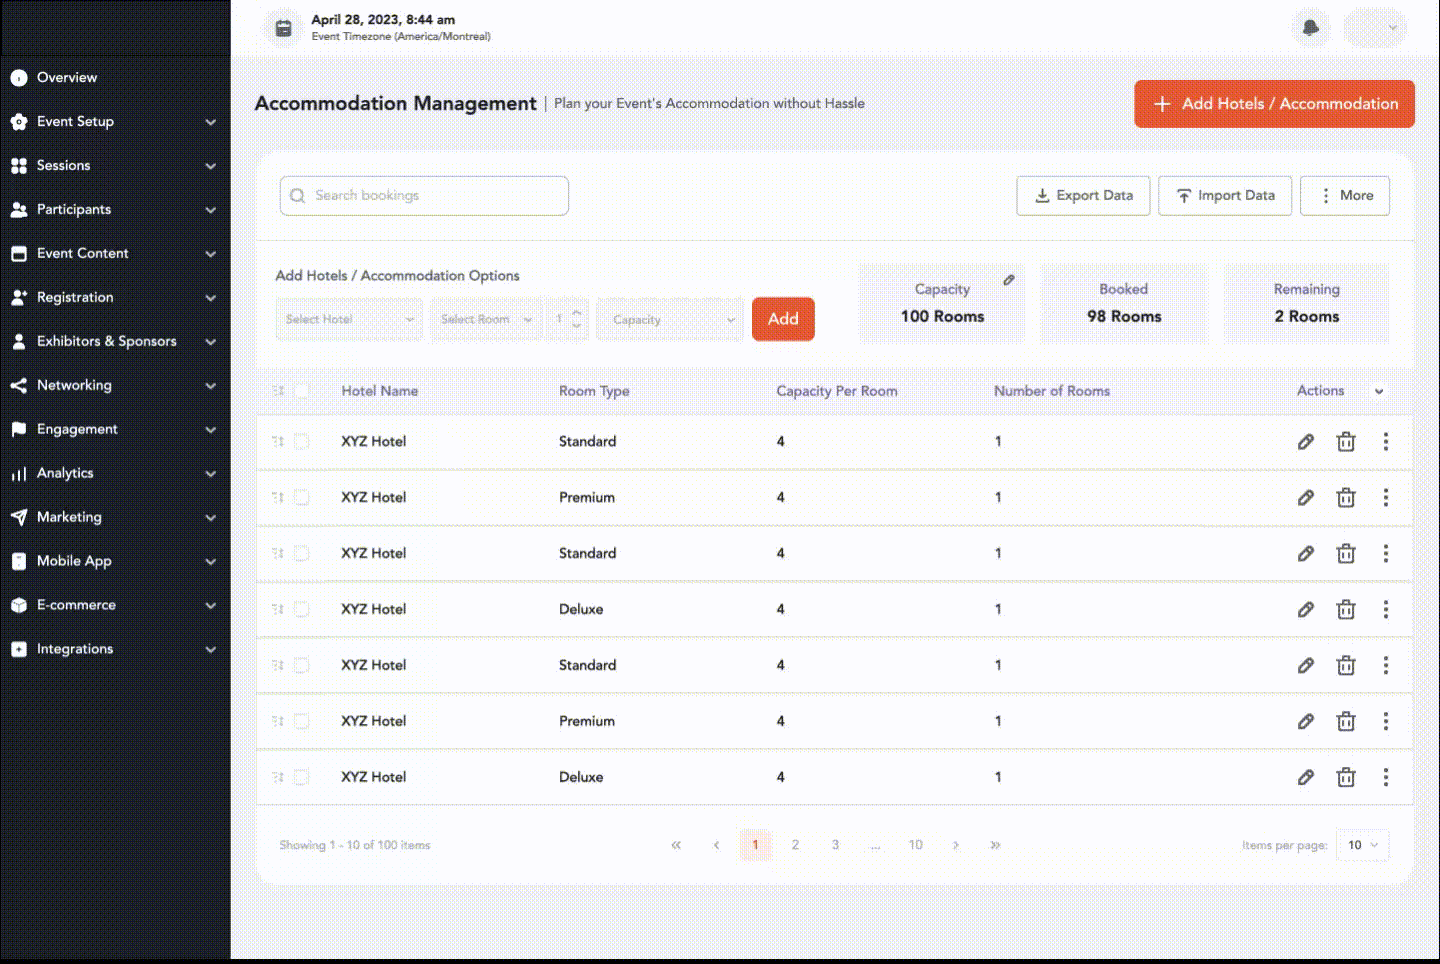Image resolution: width=1440 pixels, height=964 pixels.
Task: Edit the first XYZ Hotel Standard row
Action: [x=1305, y=442]
